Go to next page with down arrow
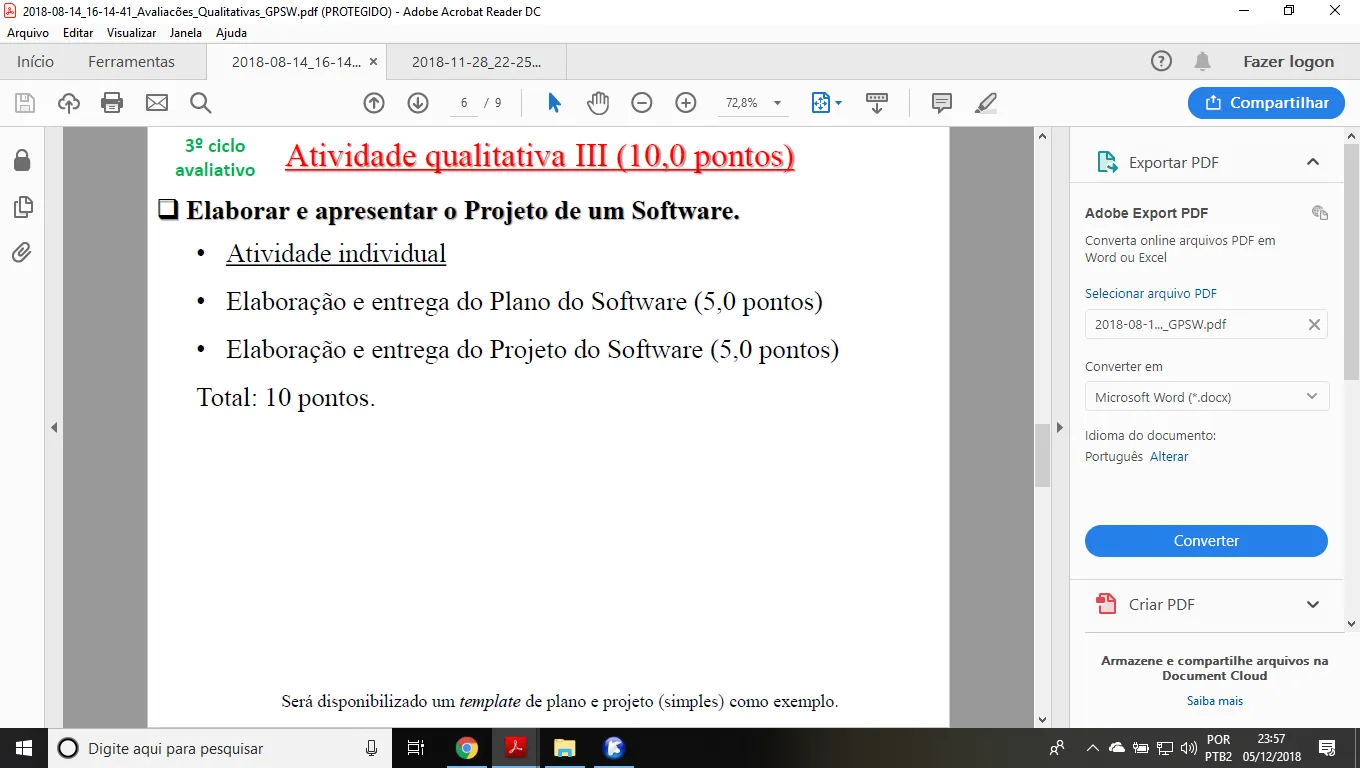The height and width of the screenshot is (768, 1360). coord(418,103)
